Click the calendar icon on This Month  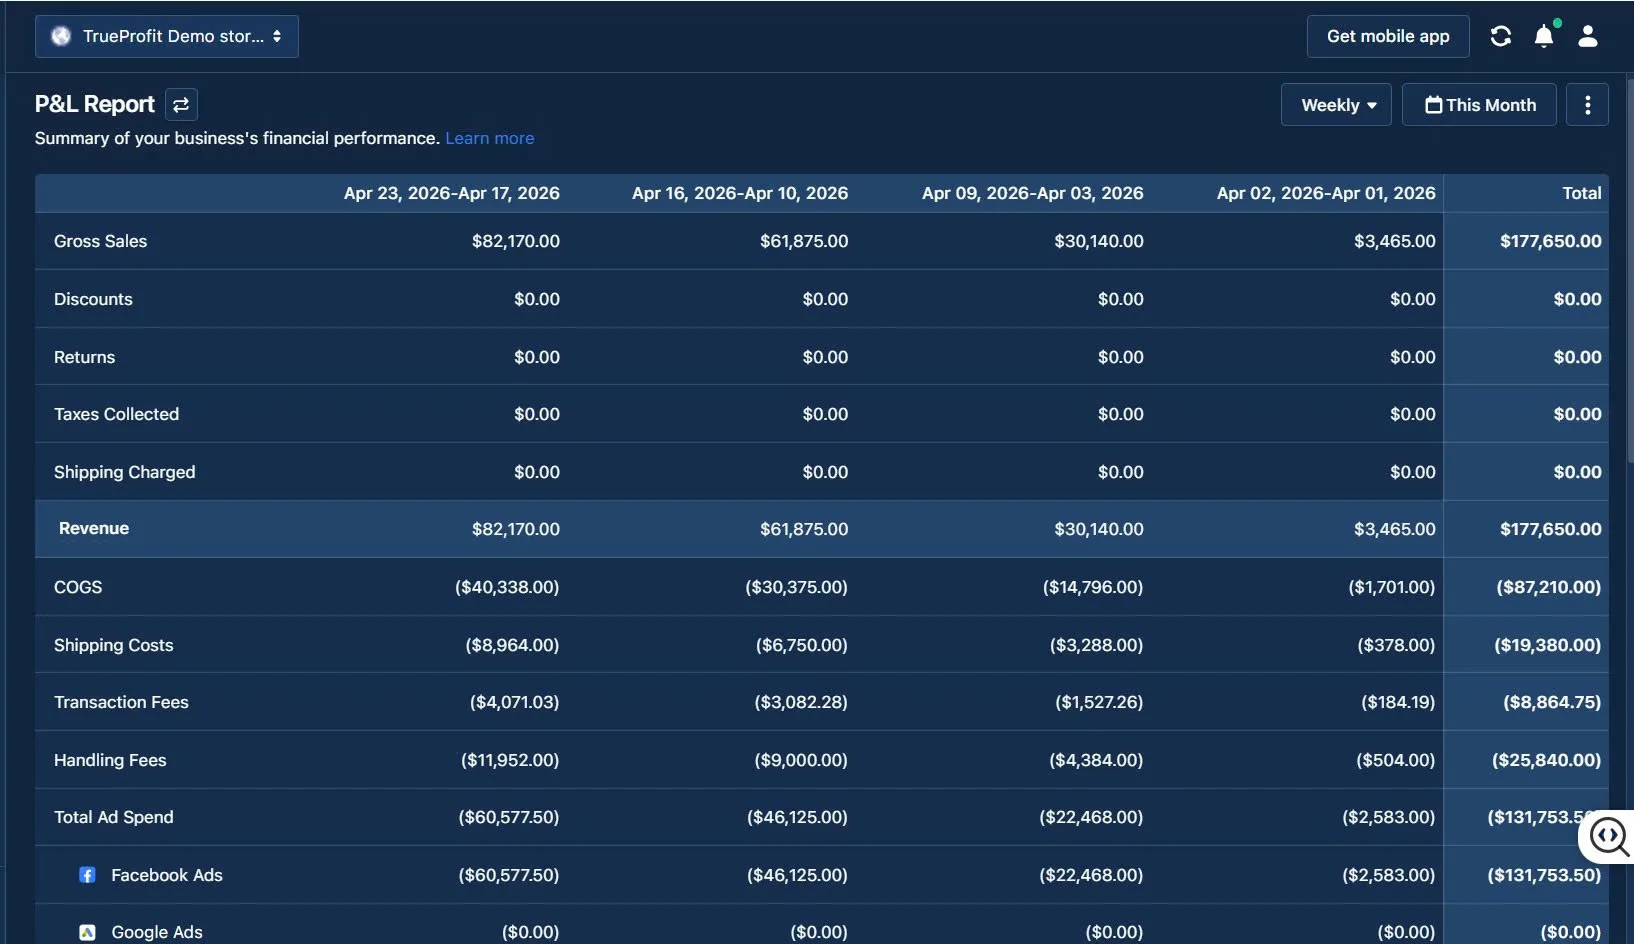pos(1434,104)
